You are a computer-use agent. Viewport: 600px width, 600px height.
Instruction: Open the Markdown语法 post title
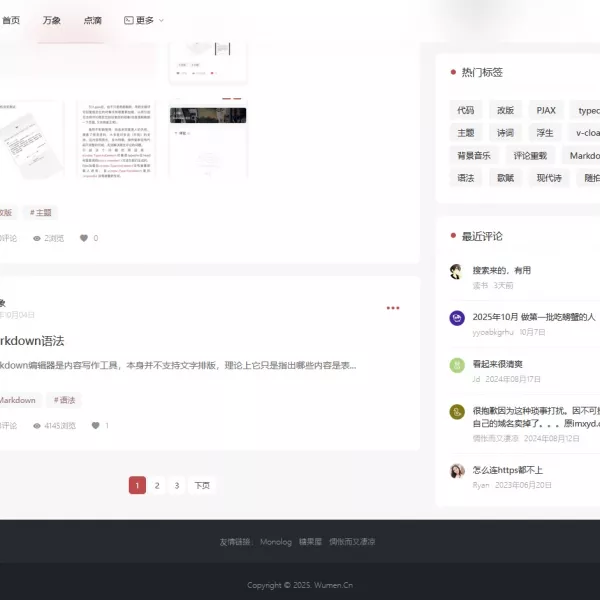(32, 341)
